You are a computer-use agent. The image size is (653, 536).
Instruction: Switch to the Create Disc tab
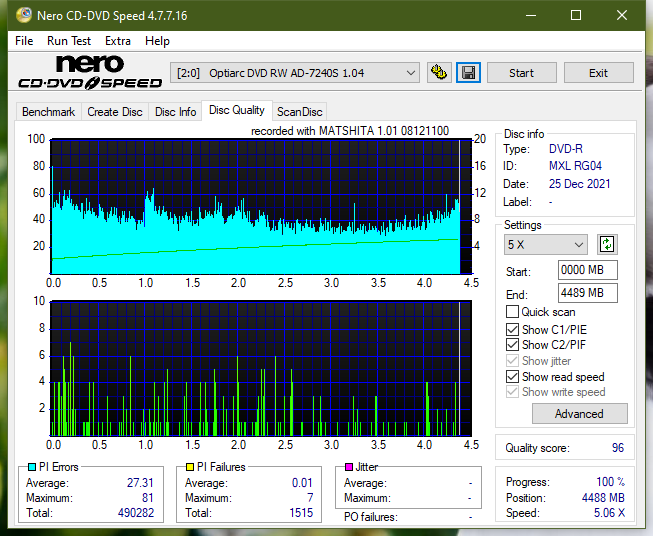click(x=115, y=112)
